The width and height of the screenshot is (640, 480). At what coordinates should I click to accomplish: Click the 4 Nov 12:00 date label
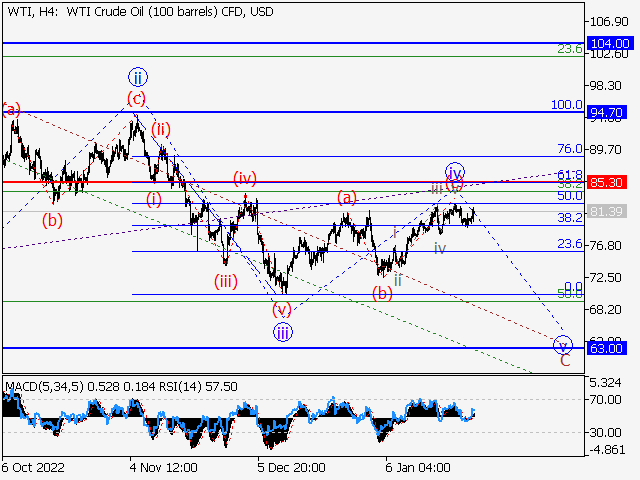tap(163, 467)
